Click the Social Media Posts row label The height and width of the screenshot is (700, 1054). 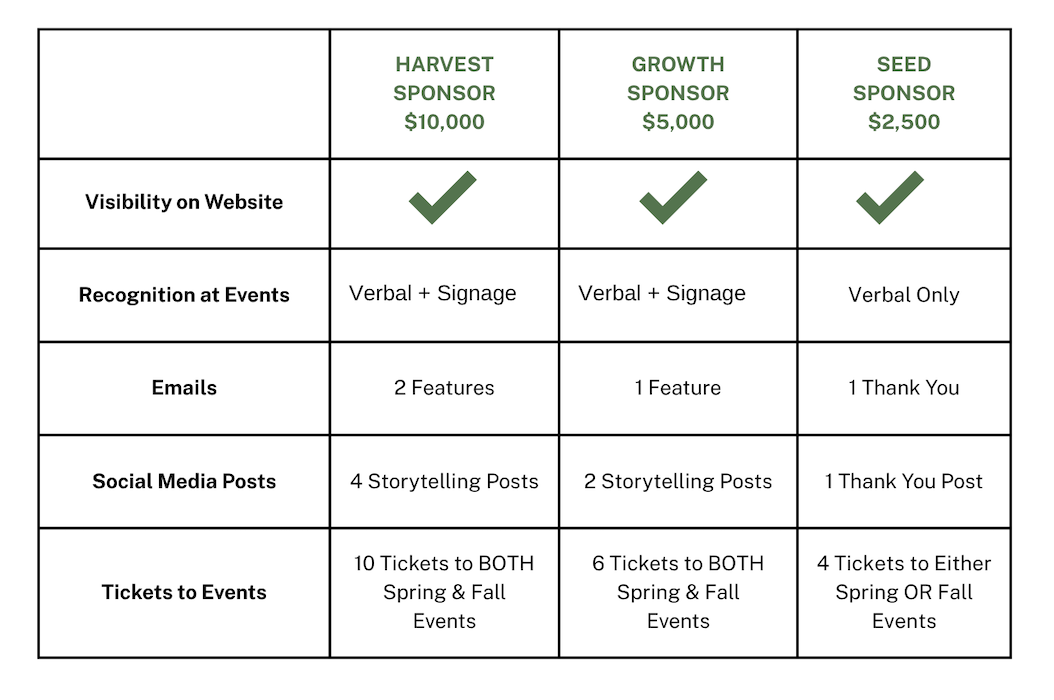(184, 481)
